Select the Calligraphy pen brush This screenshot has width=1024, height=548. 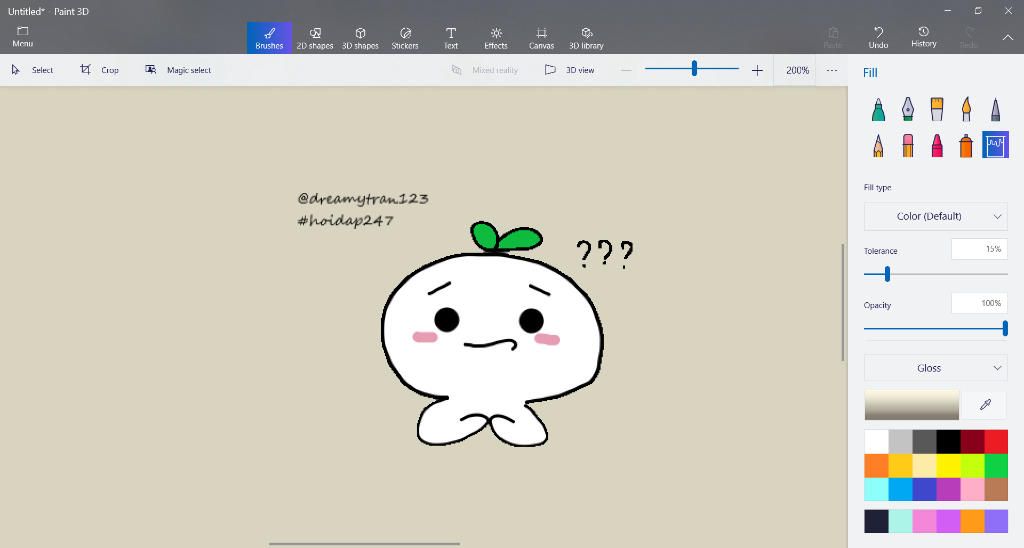(908, 109)
